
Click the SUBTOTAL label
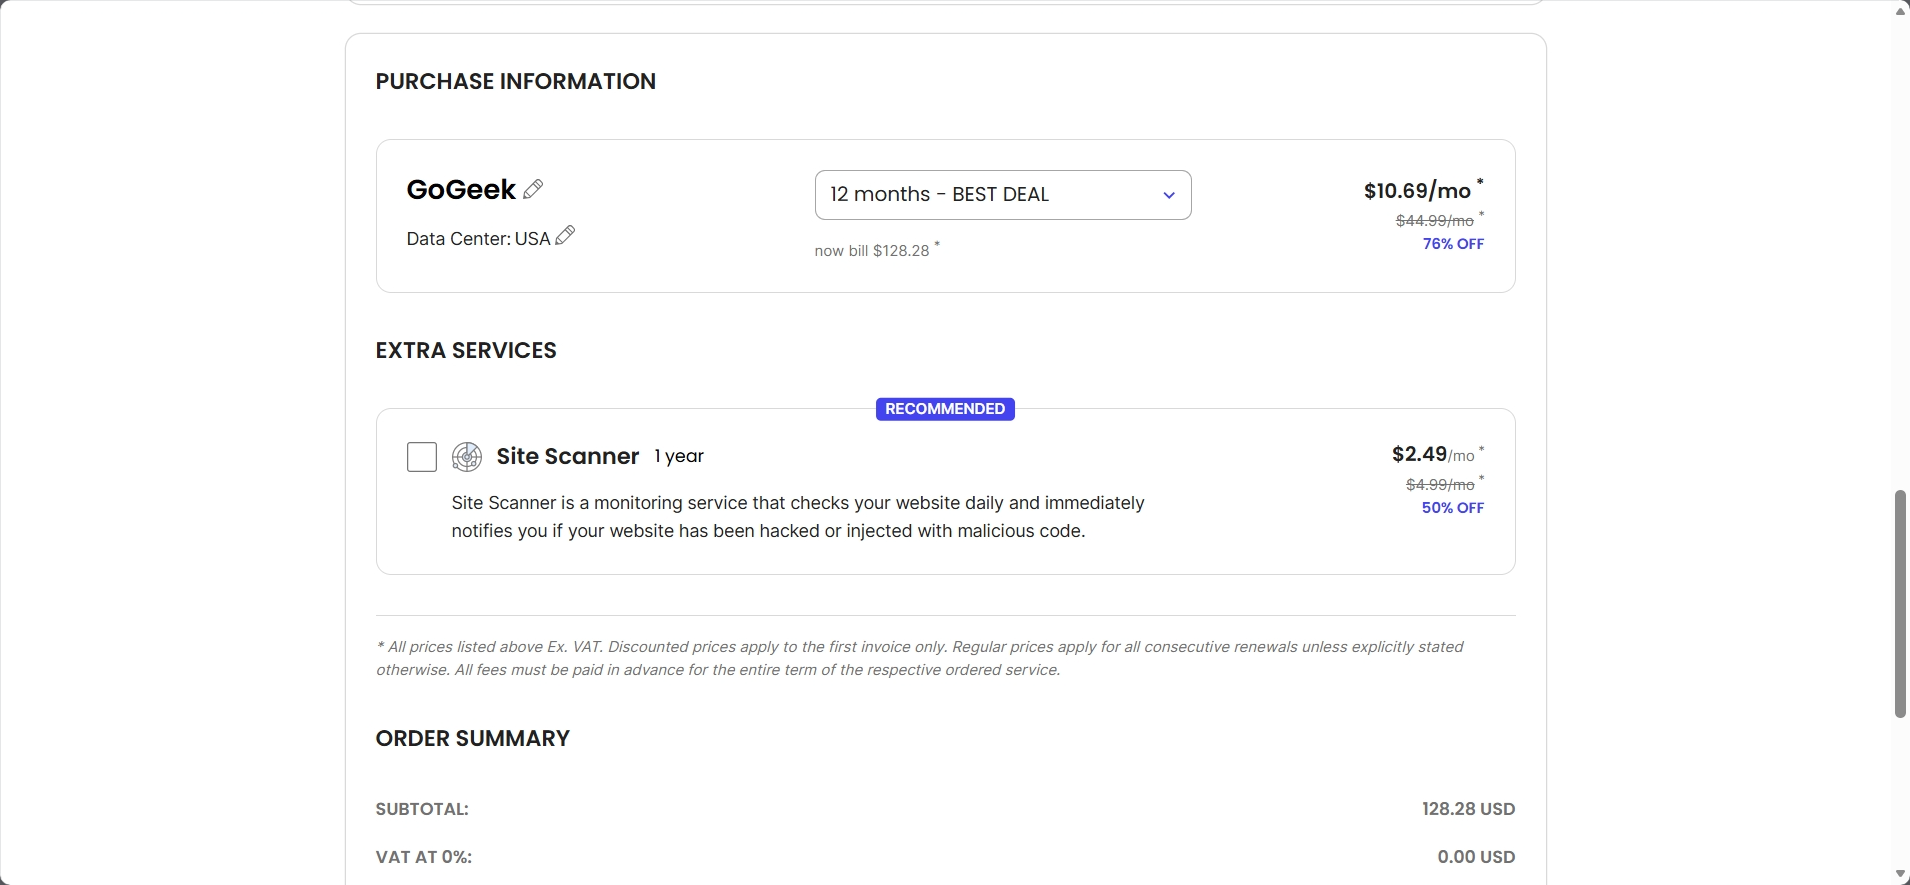click(x=422, y=809)
